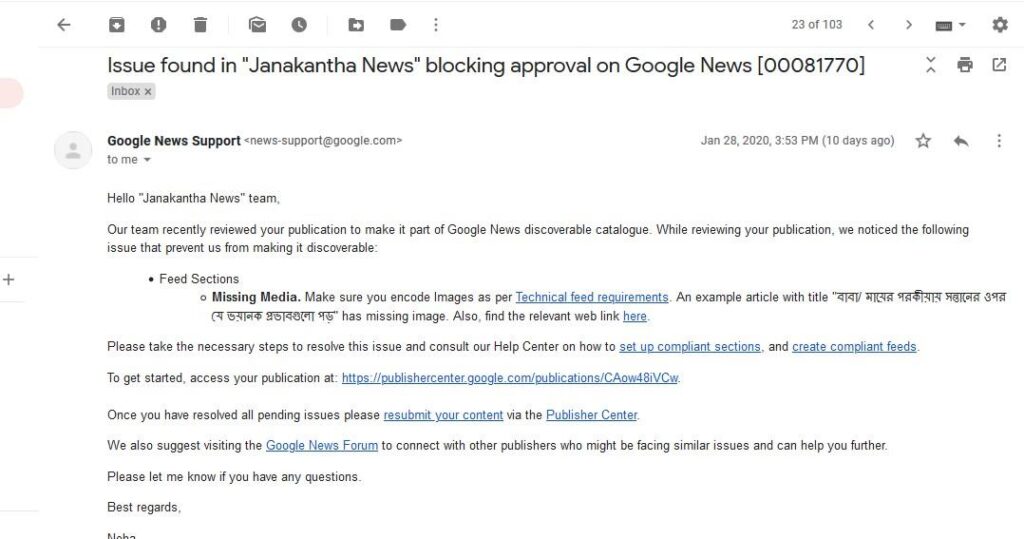1024x539 pixels.
Task: Click sender avatar icon
Action: pyautogui.click(x=73, y=150)
